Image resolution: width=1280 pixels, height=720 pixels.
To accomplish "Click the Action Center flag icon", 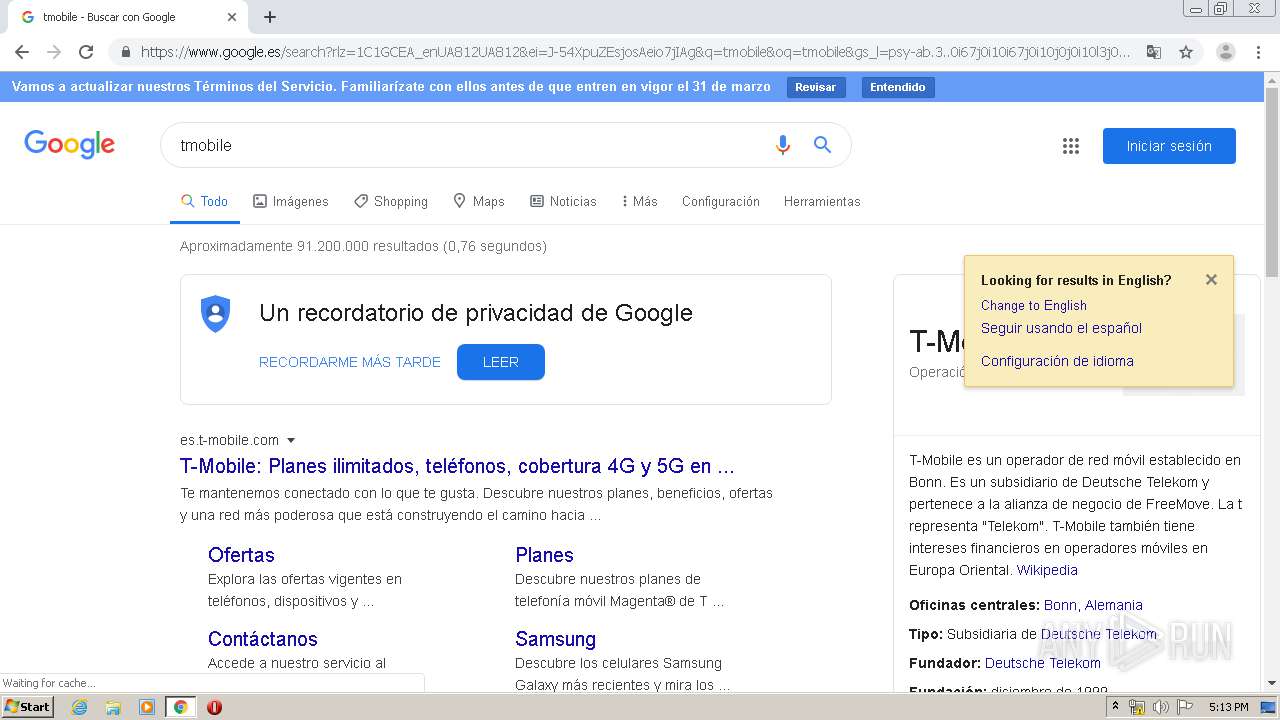I will (1183, 707).
